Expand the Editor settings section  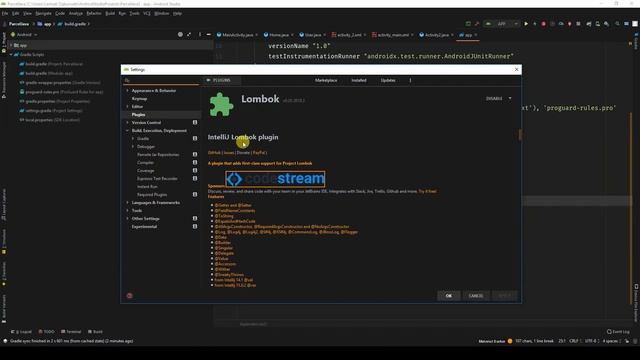click(127, 107)
